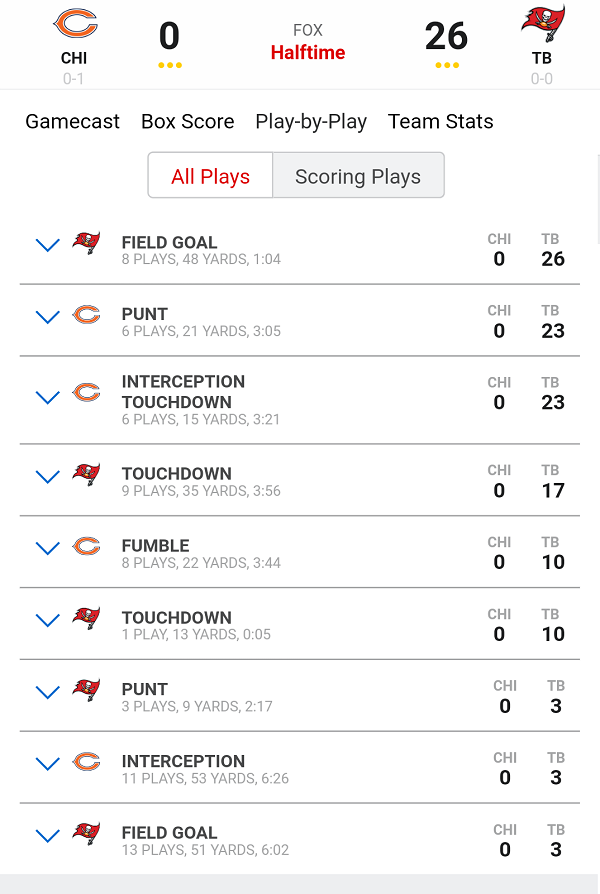Image resolution: width=600 pixels, height=894 pixels.
Task: Click Bears icon on 21-yard punt drive
Action: click(86, 315)
